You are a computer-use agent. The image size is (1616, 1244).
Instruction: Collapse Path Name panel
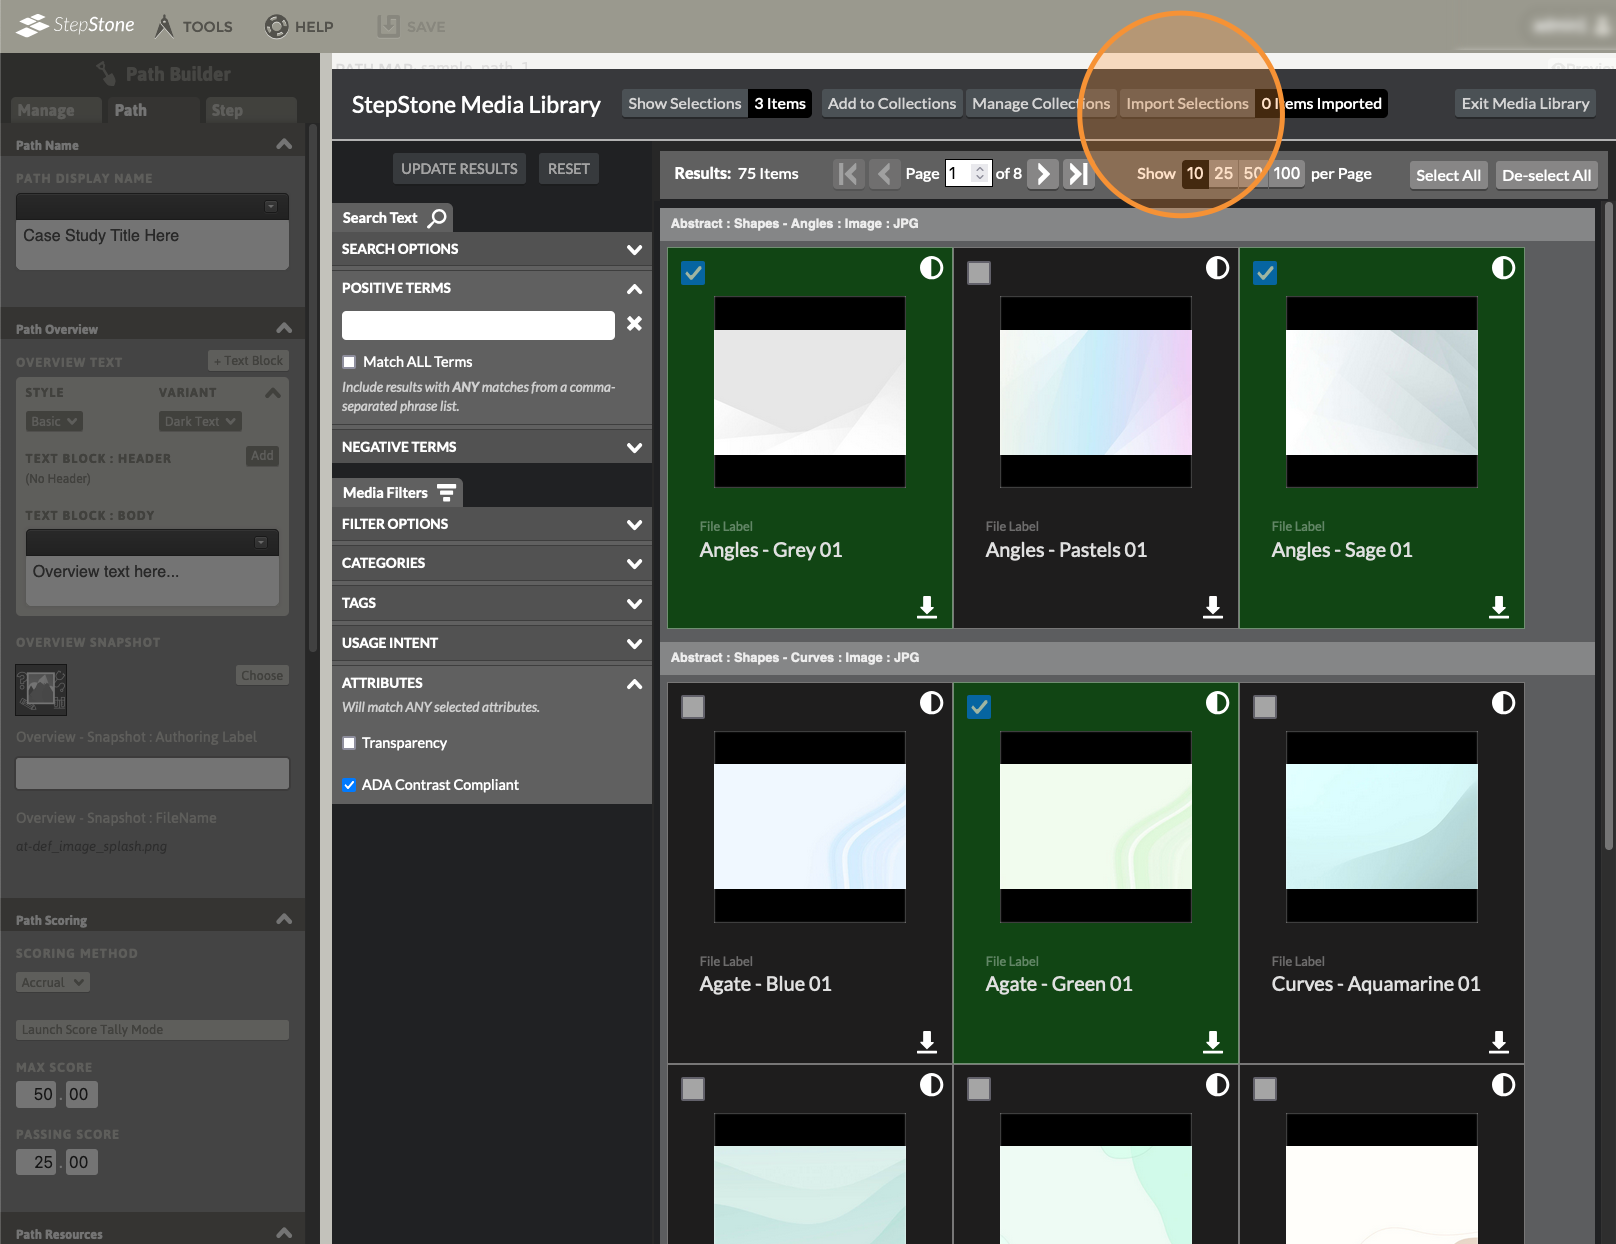coord(284,144)
